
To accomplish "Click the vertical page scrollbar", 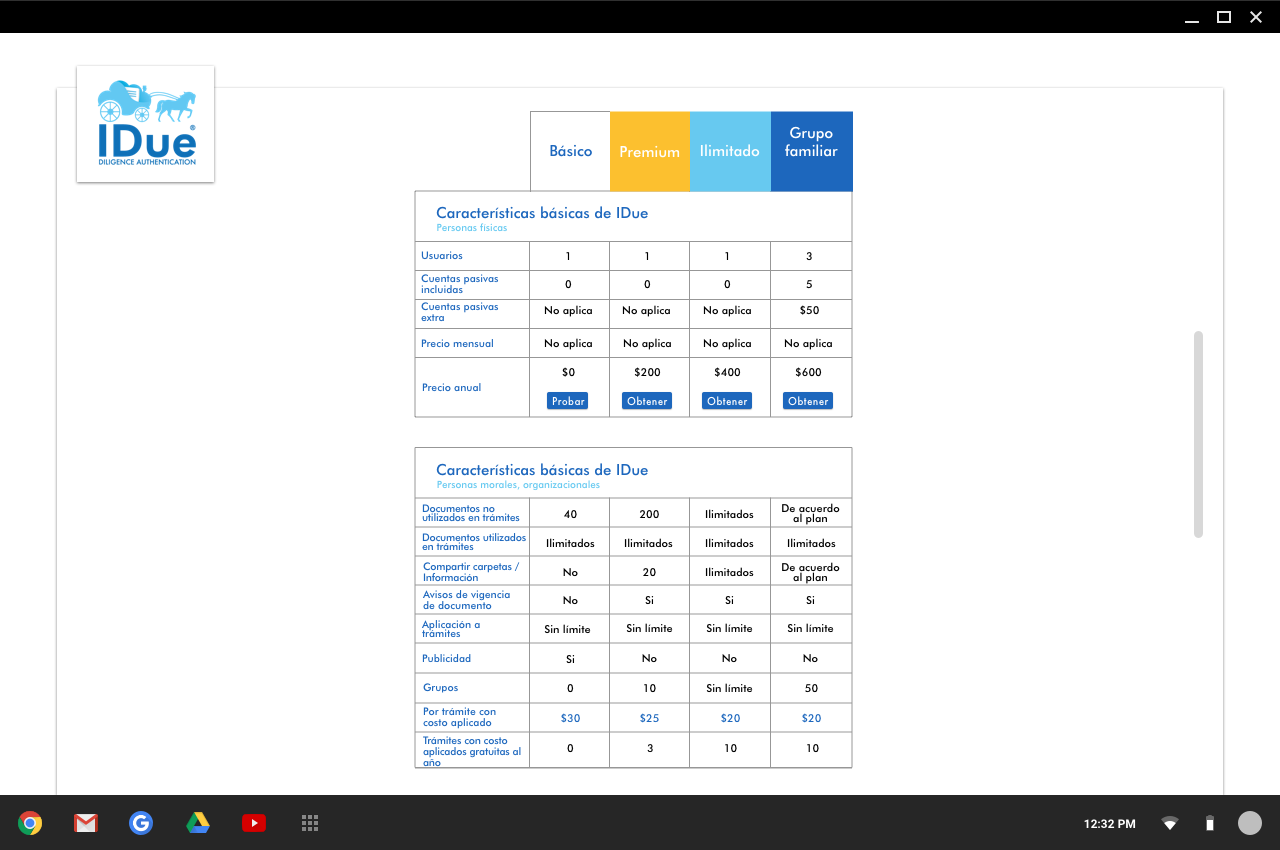I will tap(1198, 434).
